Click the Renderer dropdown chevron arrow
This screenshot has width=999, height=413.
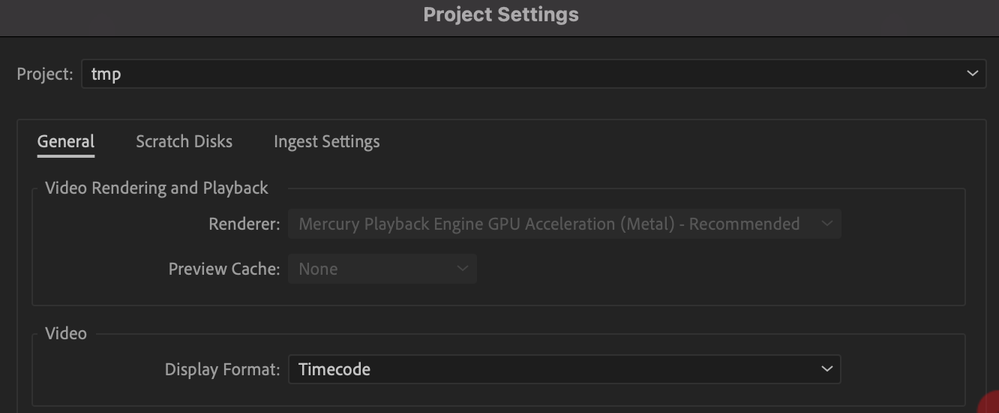coord(826,224)
